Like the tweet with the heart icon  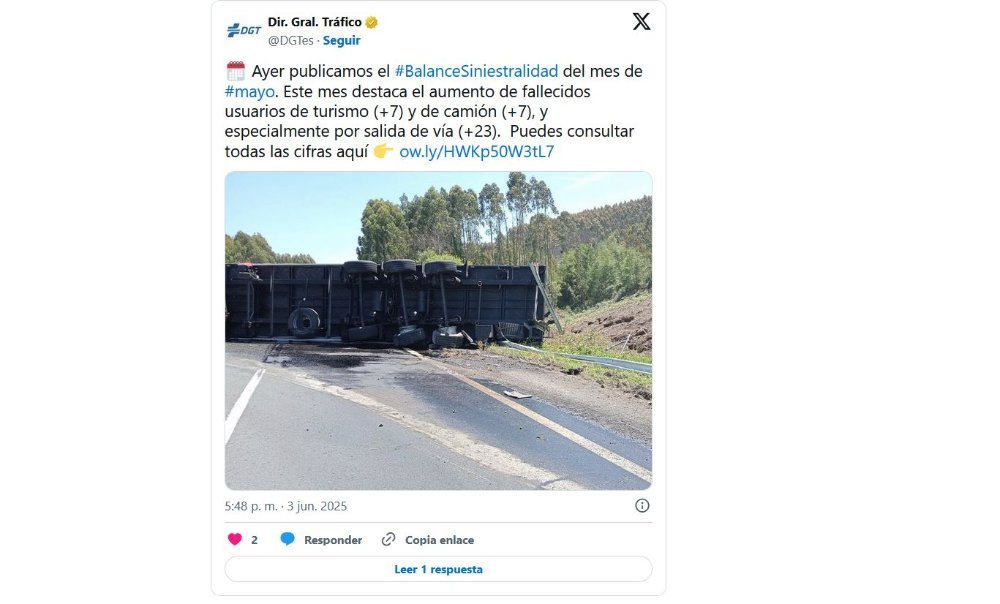235,540
